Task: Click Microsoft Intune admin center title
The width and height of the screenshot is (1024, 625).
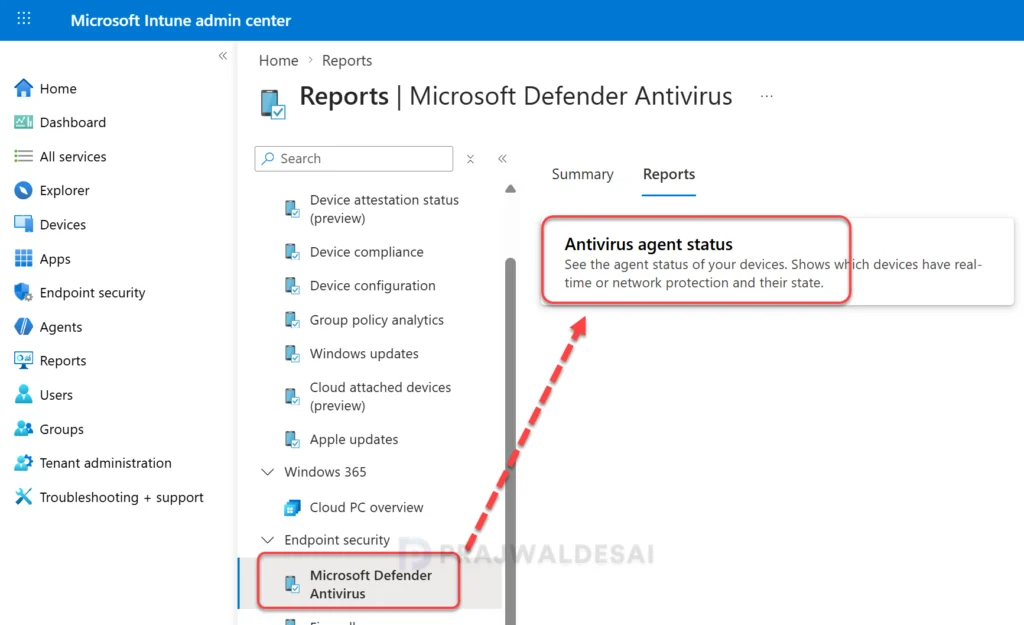Action: pos(181,20)
